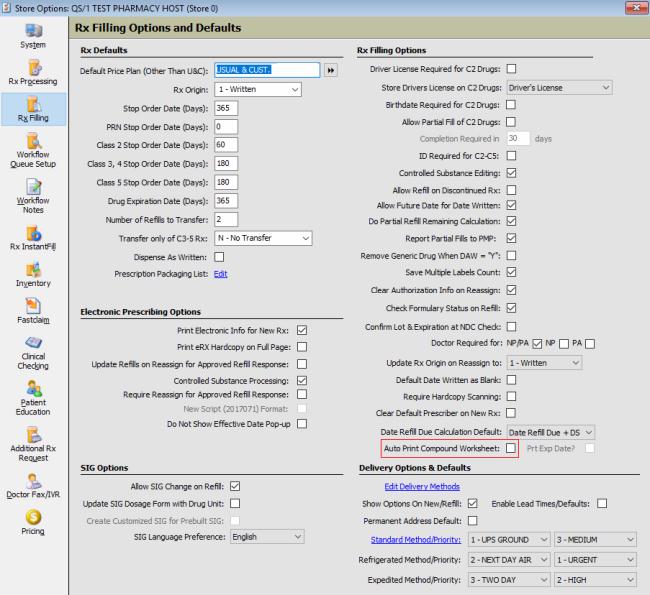Click the Standard Method/Priority link
This screenshot has width=650, height=595.
pos(416,539)
